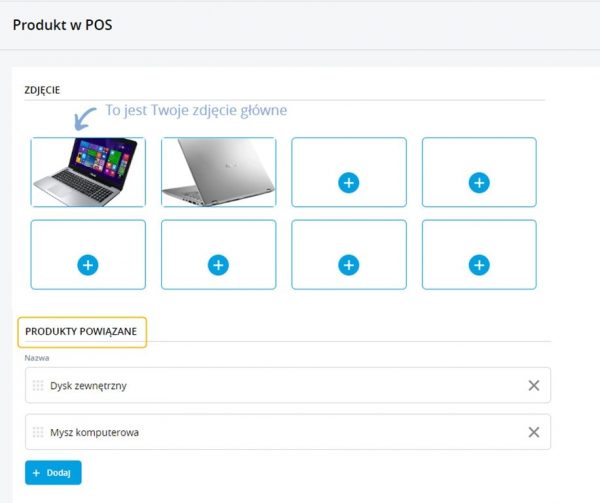Select the Dysk zewnętrzny row text

[x=88, y=386]
